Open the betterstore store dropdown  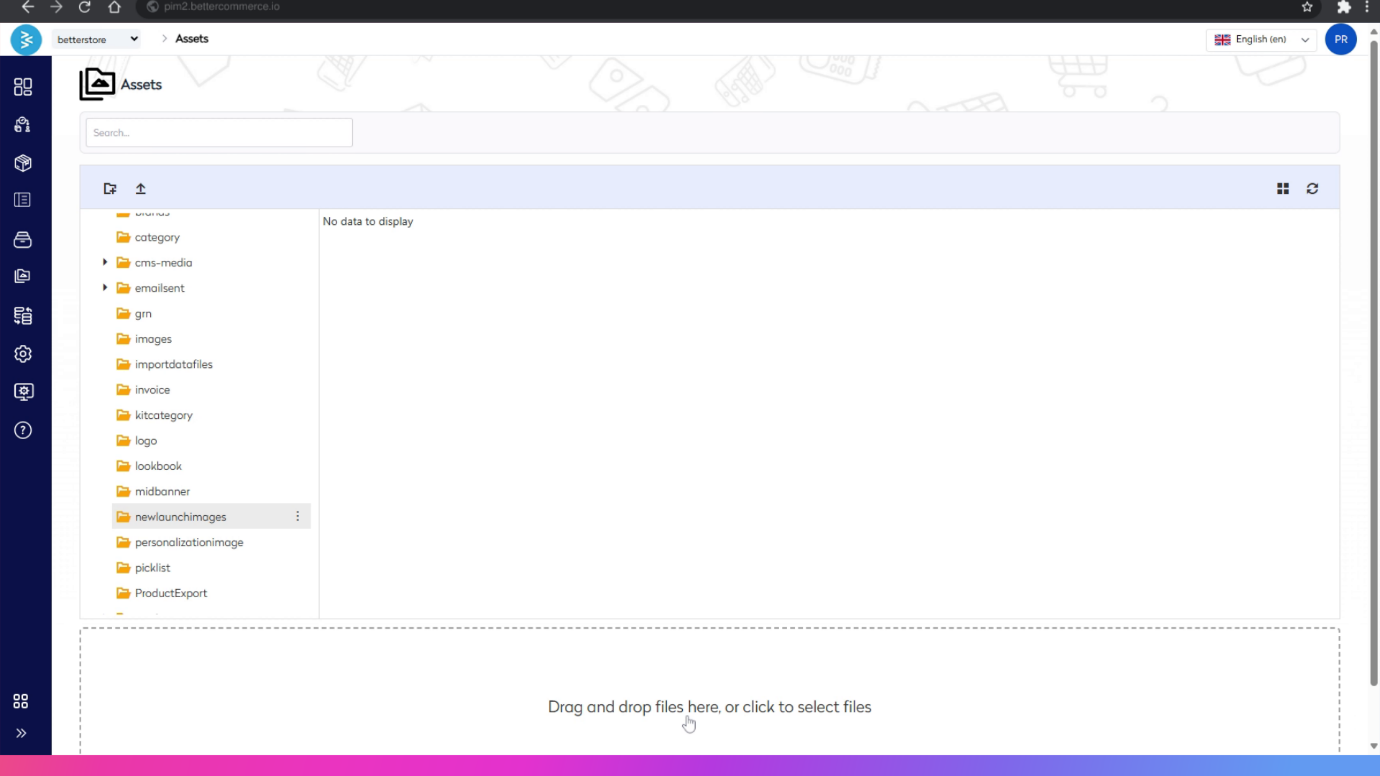[97, 39]
